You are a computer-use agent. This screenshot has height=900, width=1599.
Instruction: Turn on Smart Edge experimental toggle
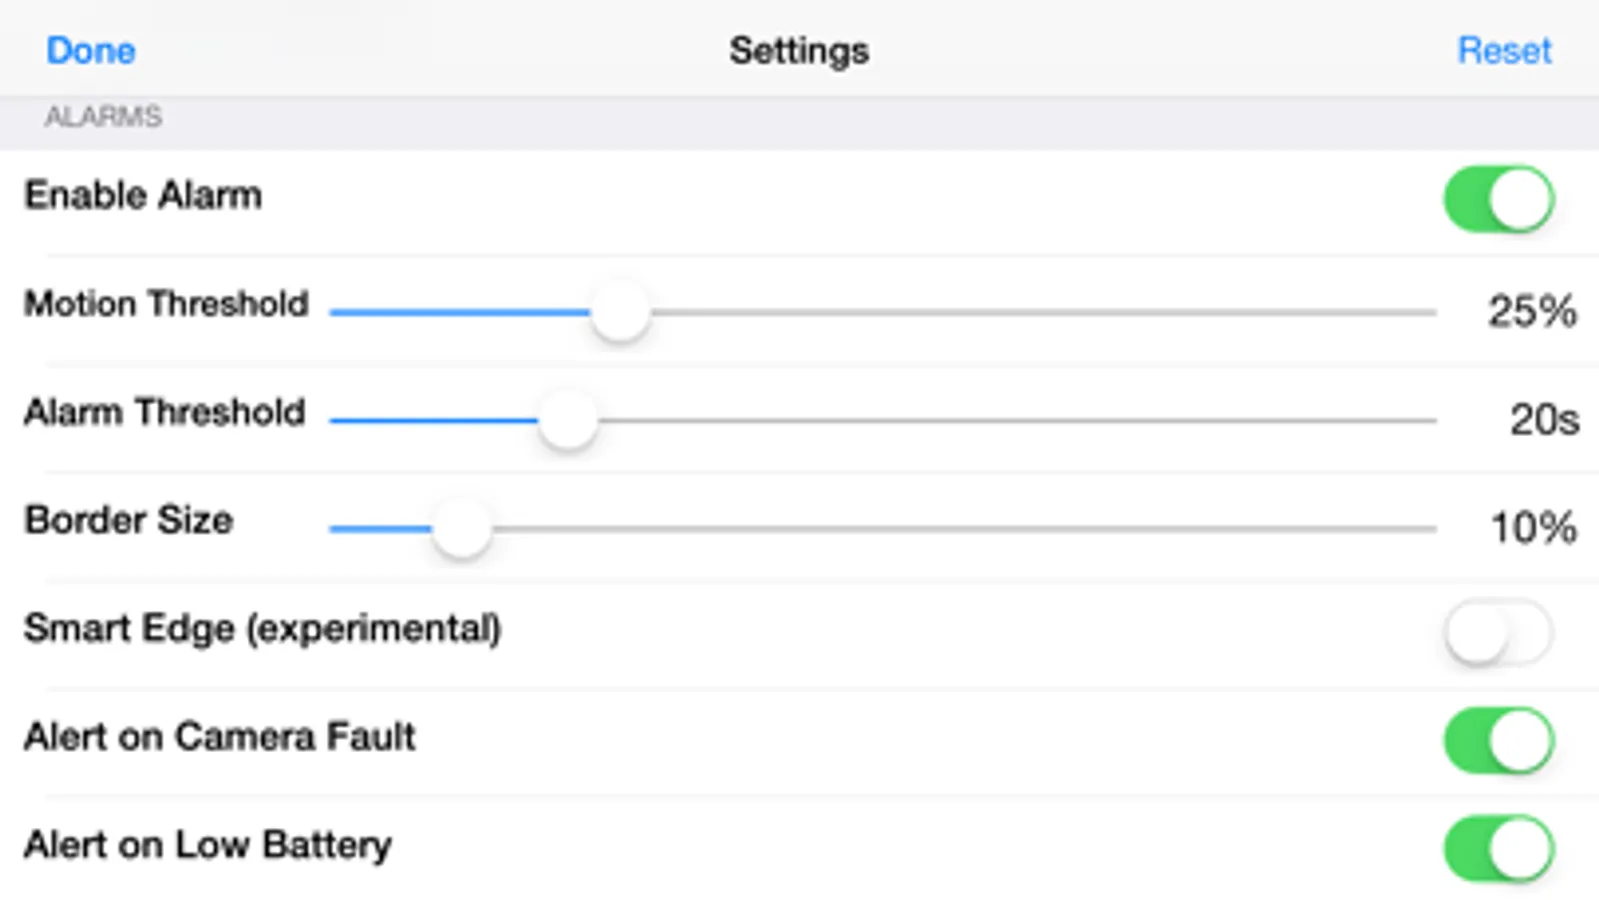tap(1498, 632)
